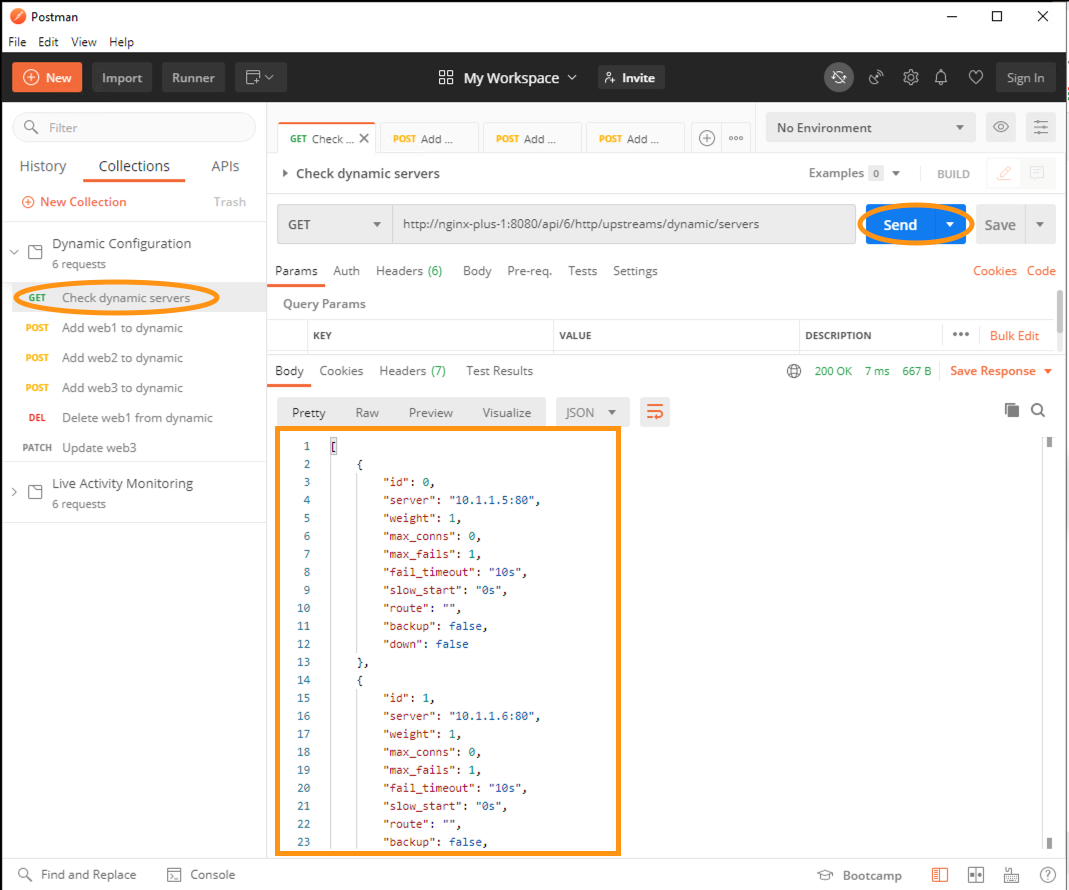Open the comments icon next to BUILD
1069x890 pixels.
[1037, 173]
